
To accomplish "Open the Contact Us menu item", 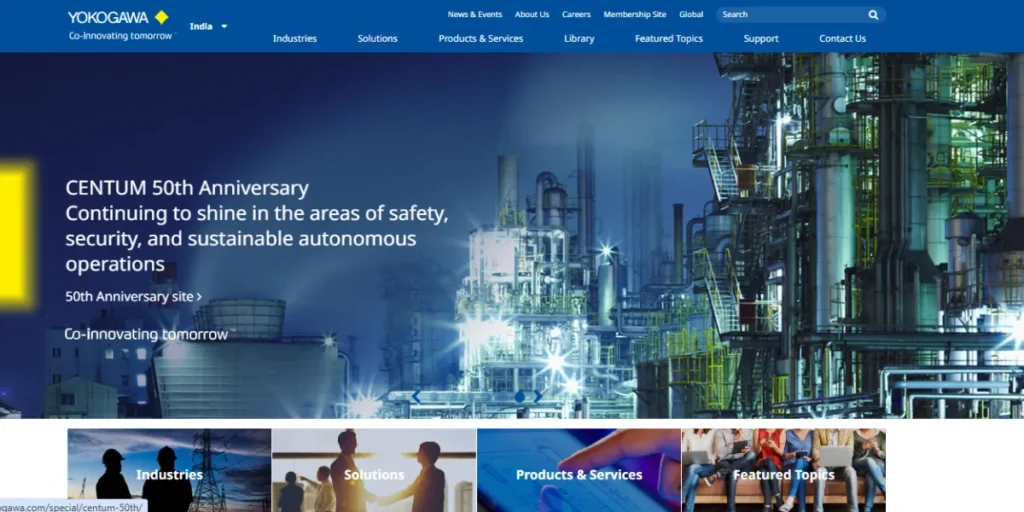I will click(842, 39).
